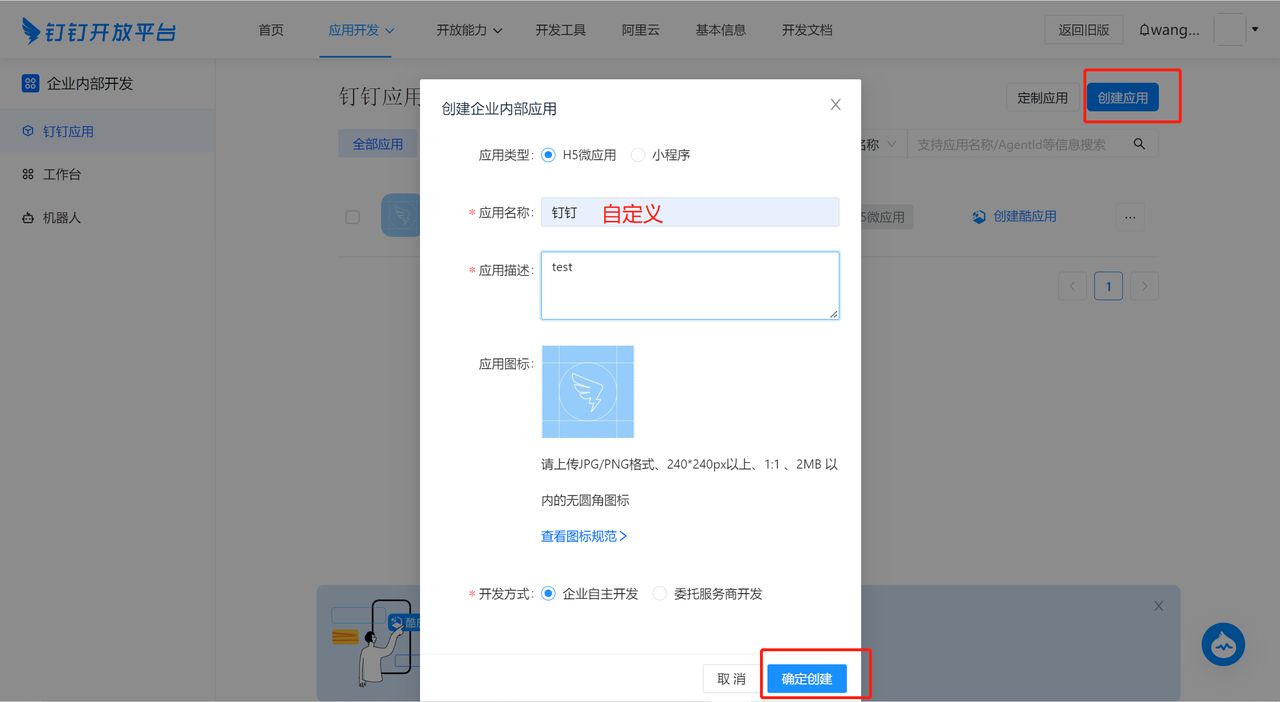The width and height of the screenshot is (1280, 702).
Task: Open the 基本信息 nav item
Action: [x=721, y=30]
